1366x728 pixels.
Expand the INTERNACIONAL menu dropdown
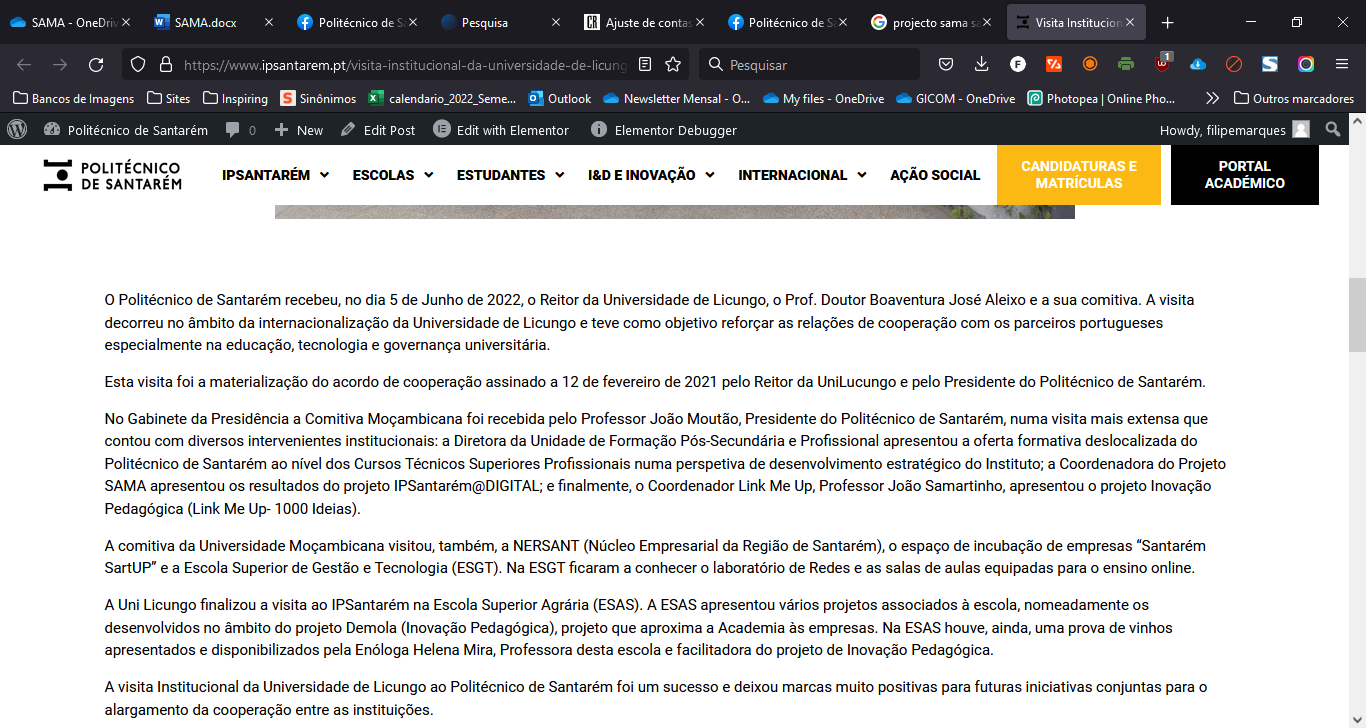802,175
